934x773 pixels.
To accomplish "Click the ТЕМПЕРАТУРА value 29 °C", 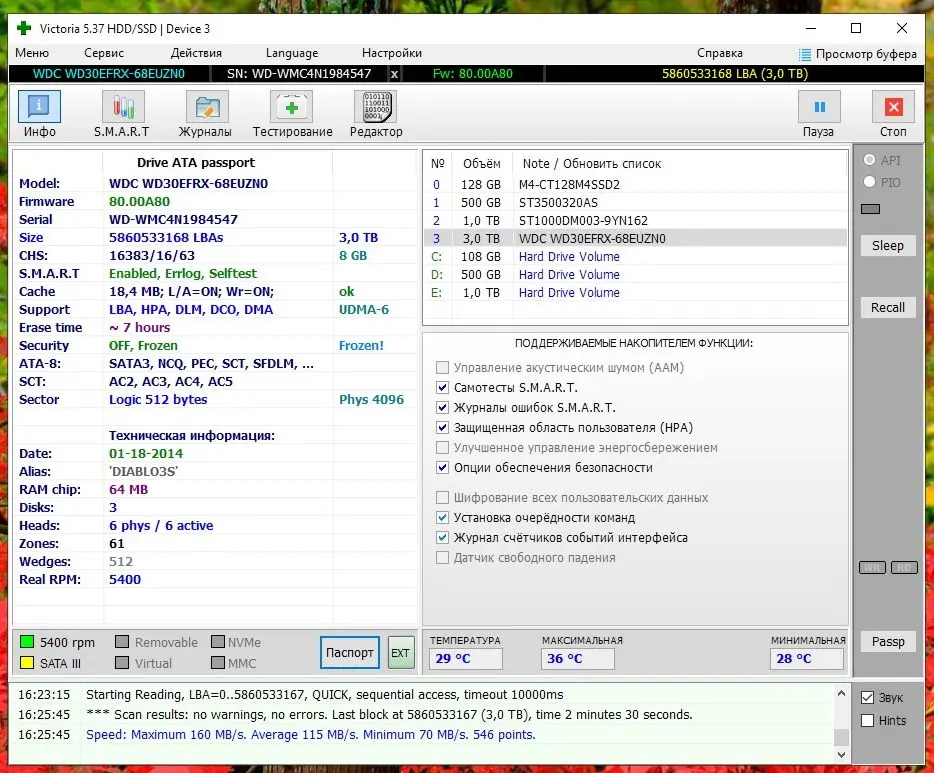I will [x=465, y=659].
